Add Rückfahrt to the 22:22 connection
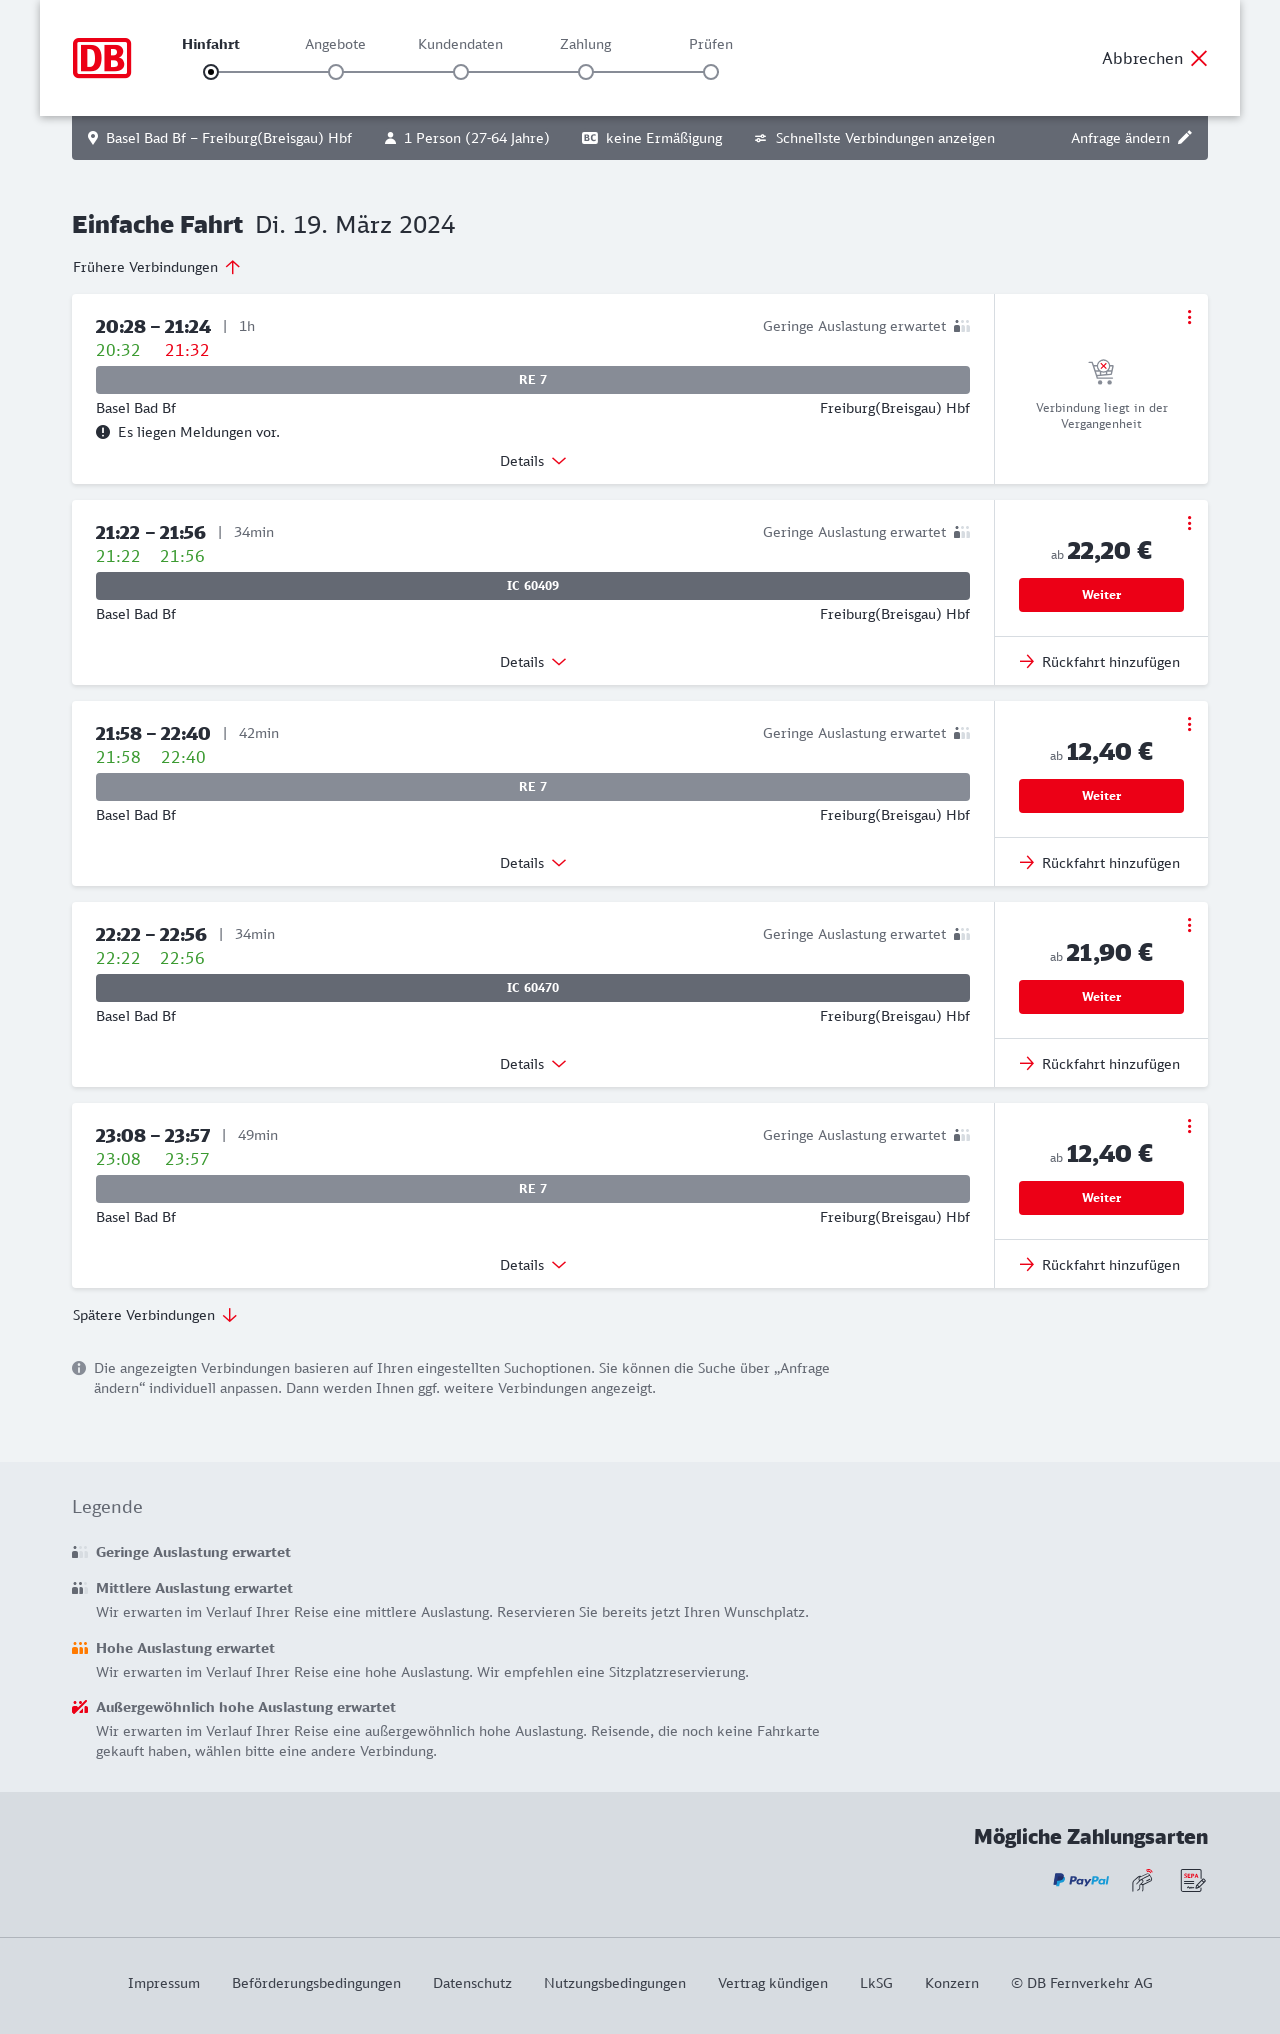The image size is (1280, 2034). coord(1100,1064)
